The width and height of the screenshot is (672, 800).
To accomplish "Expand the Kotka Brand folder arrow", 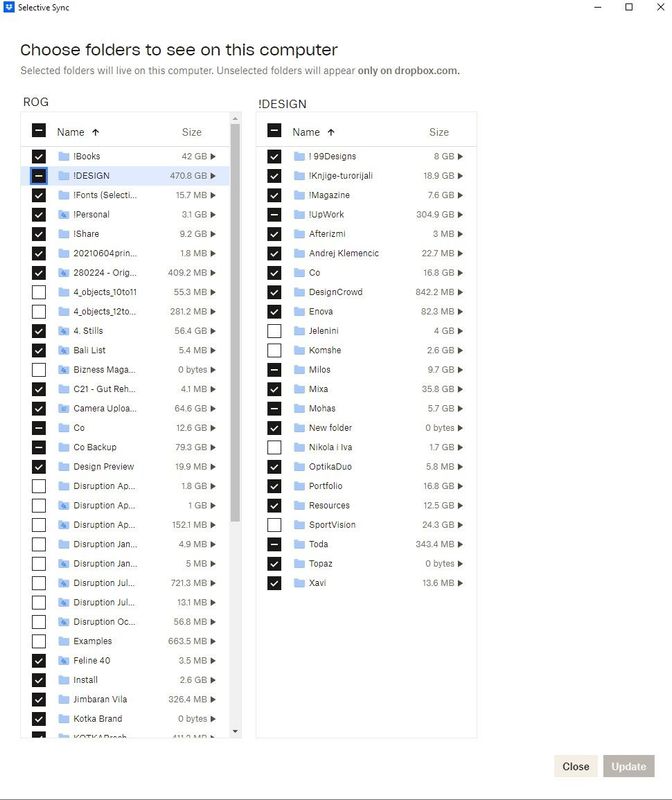I will [213, 718].
